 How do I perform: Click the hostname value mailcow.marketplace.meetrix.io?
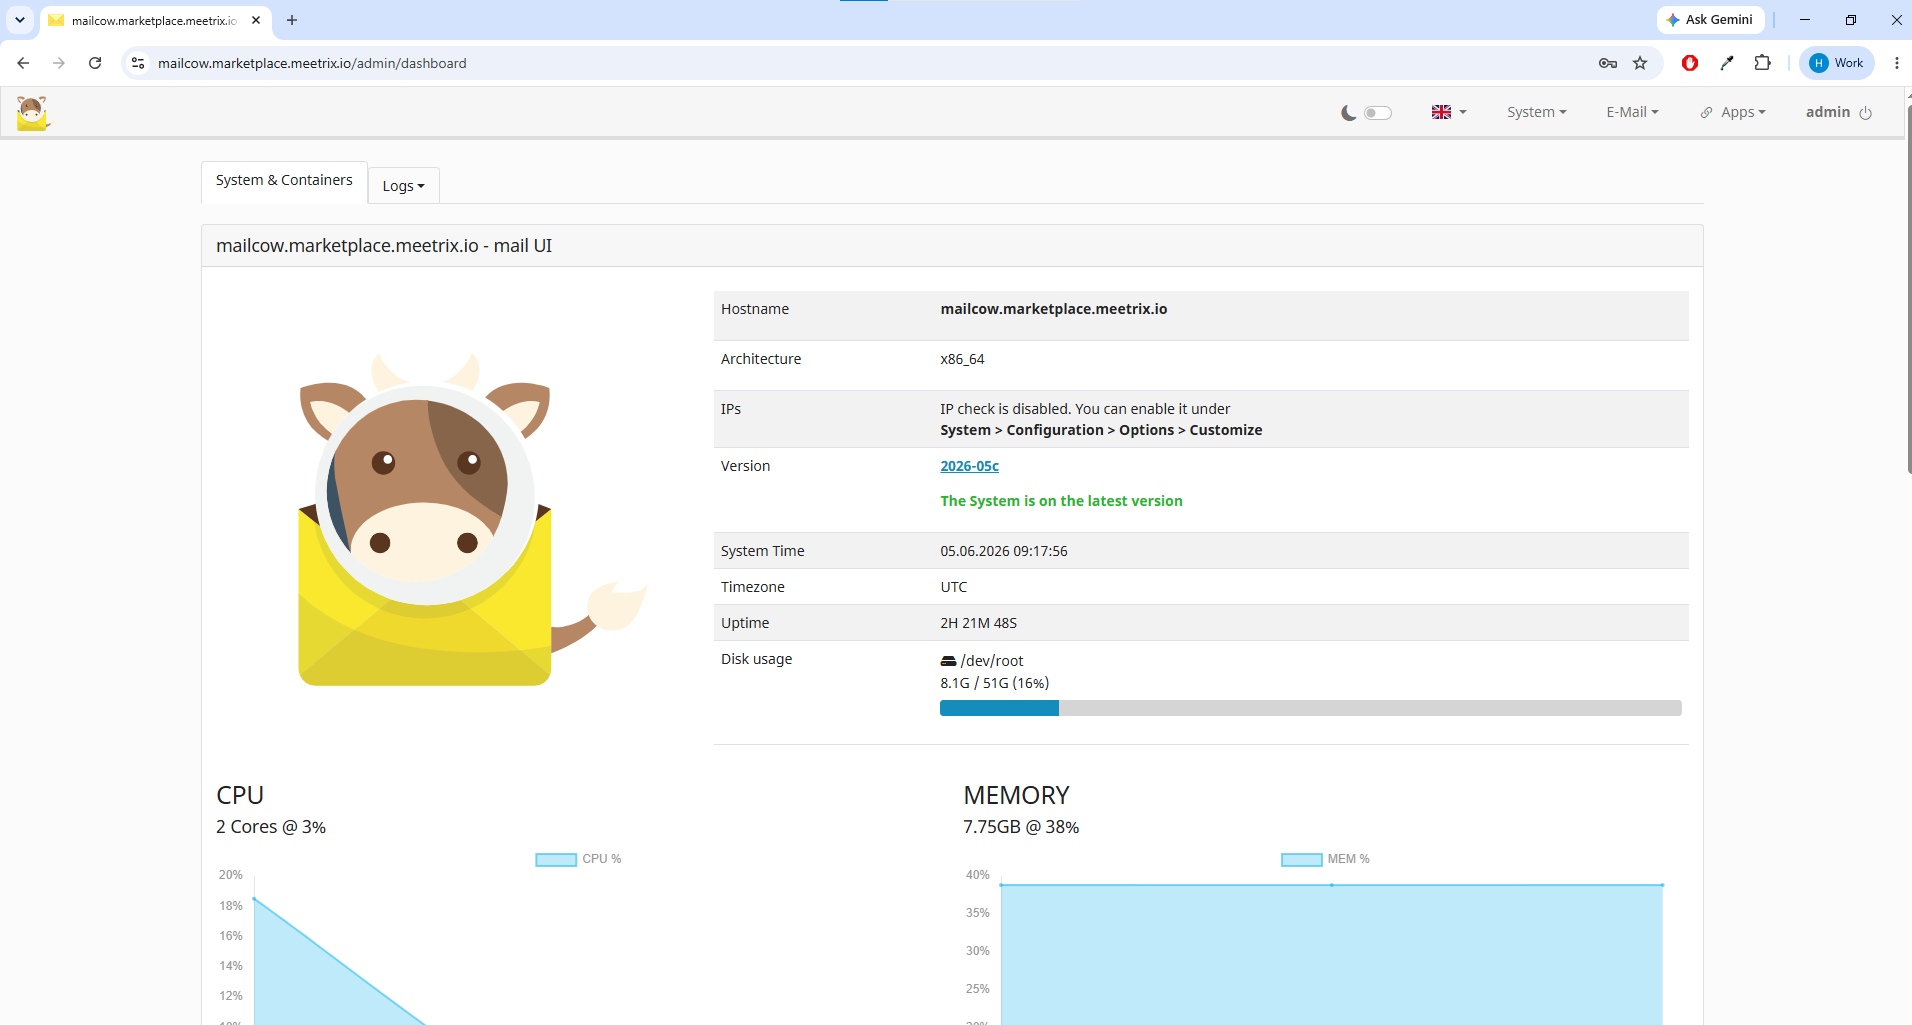(x=1054, y=309)
